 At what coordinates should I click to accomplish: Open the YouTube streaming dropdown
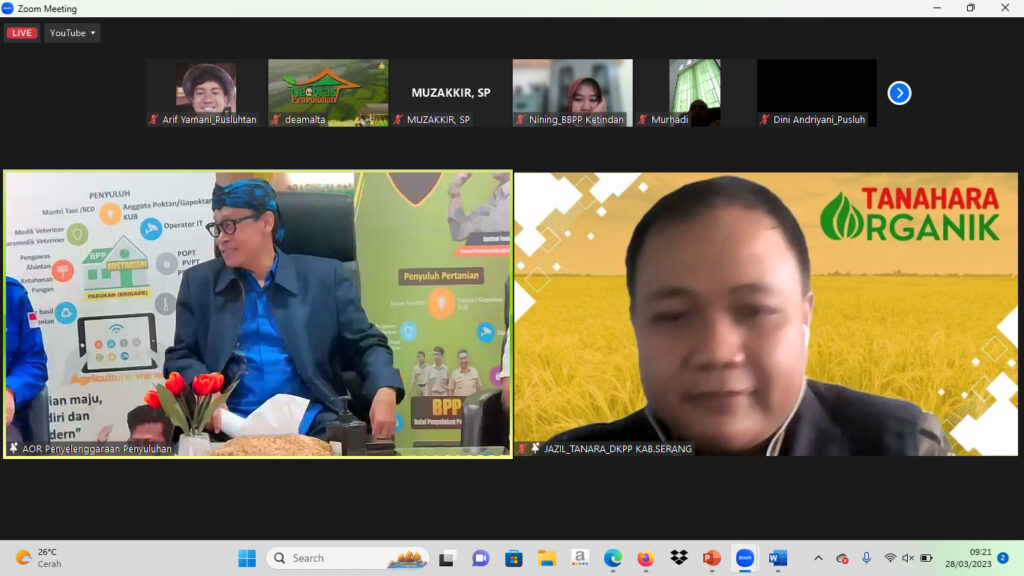[72, 33]
